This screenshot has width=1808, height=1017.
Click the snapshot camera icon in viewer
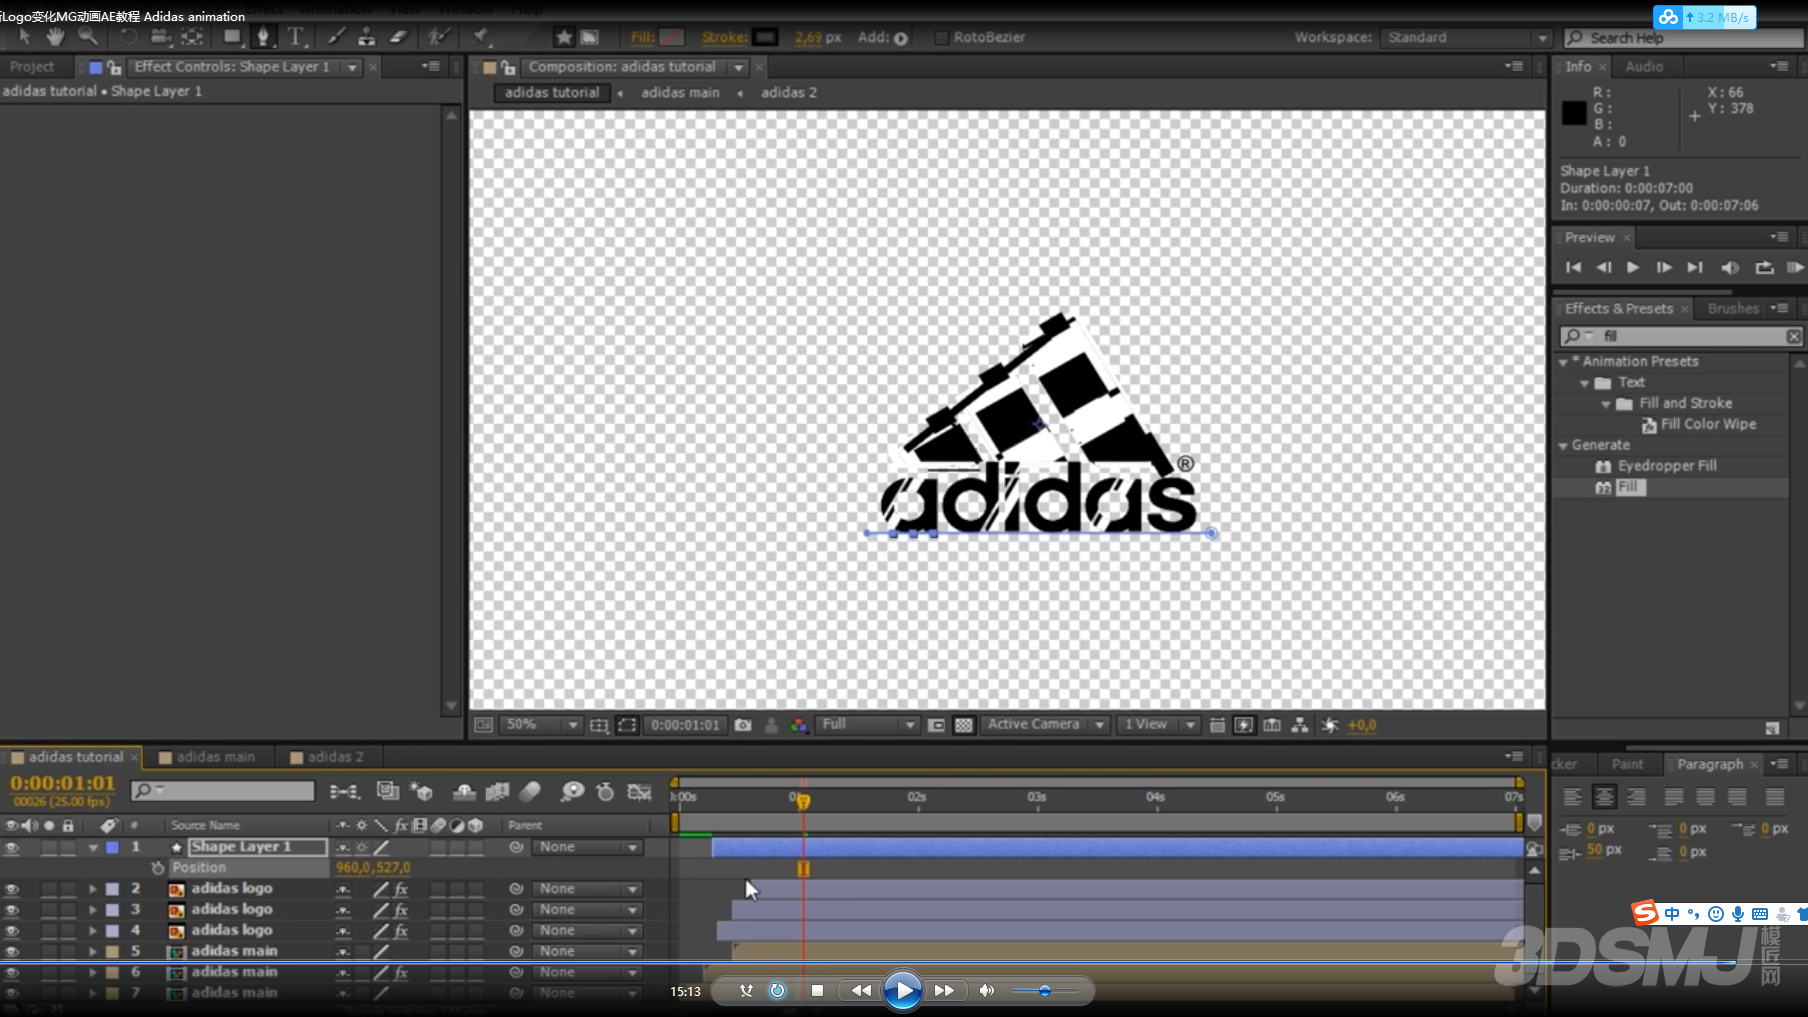[743, 725]
